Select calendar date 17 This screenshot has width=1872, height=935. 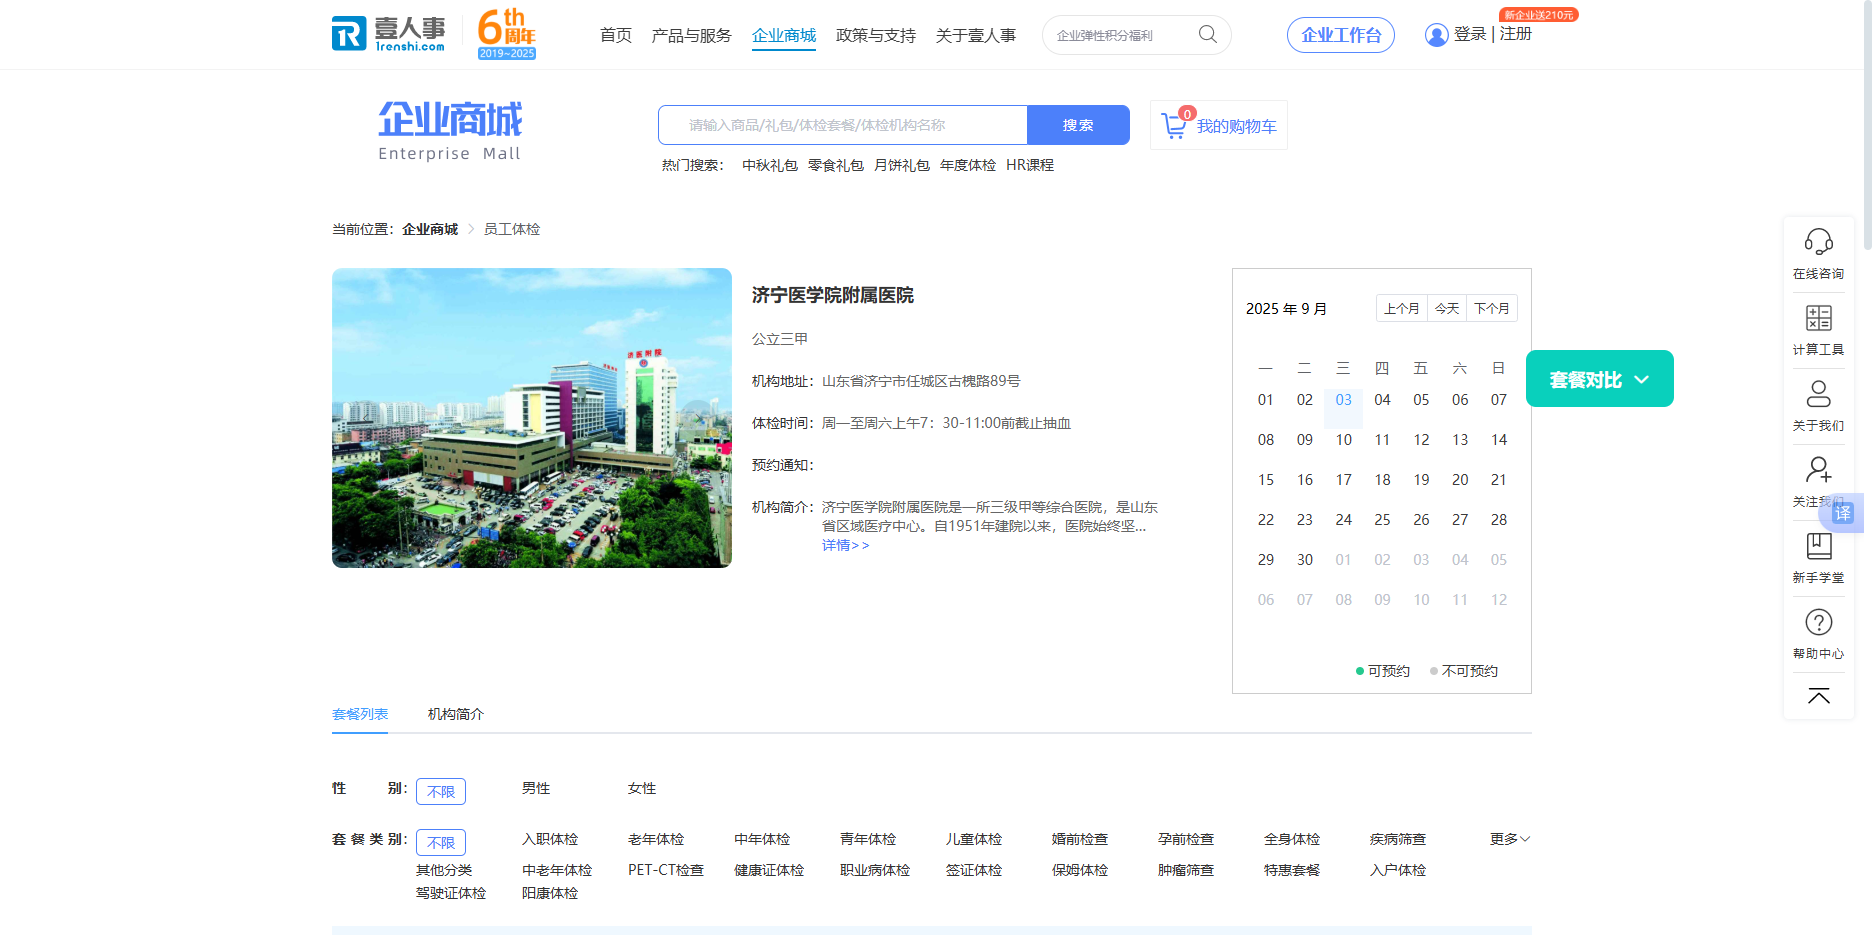(x=1343, y=480)
